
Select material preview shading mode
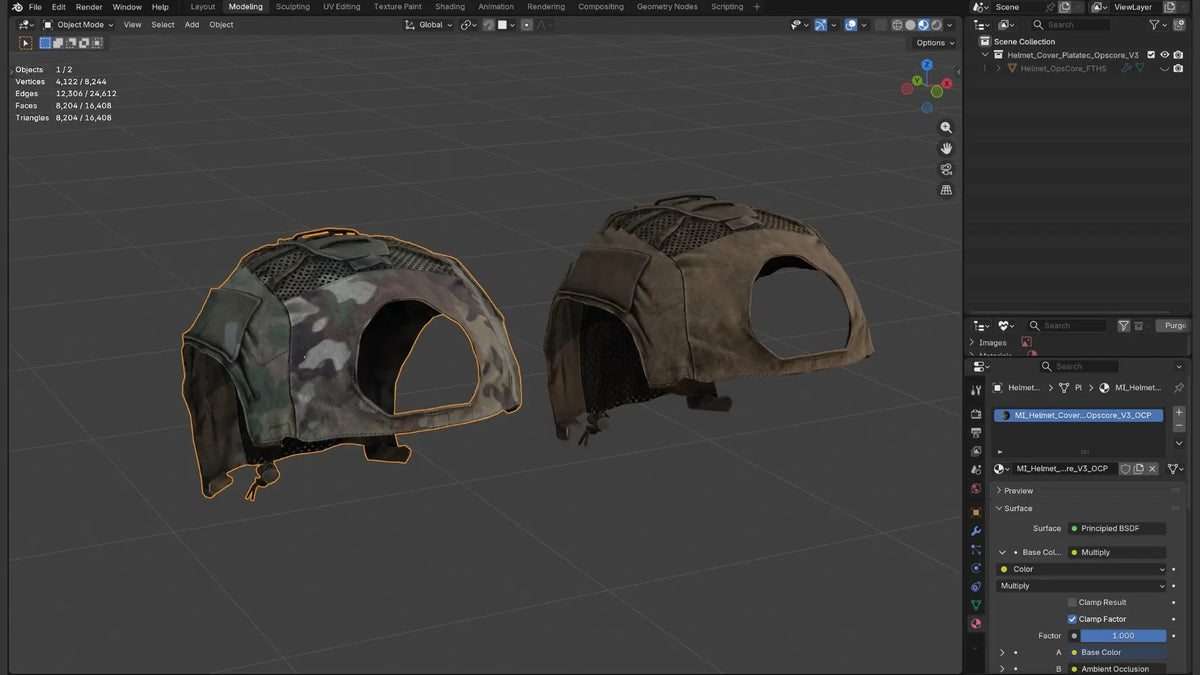coord(923,25)
